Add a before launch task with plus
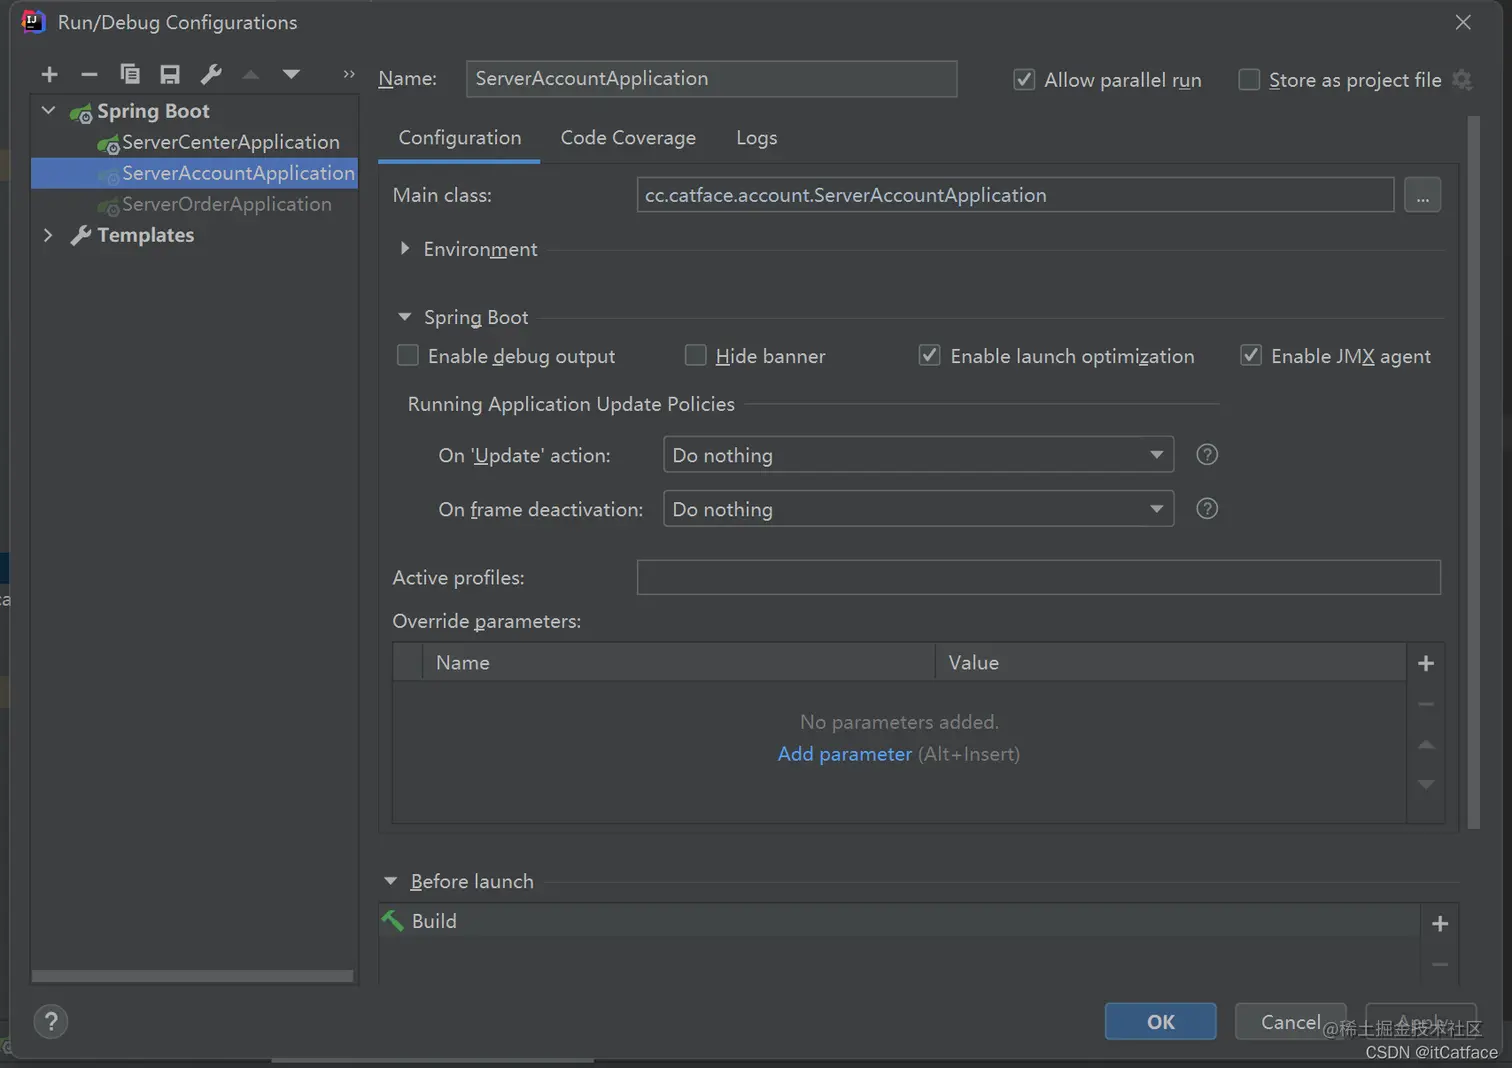Viewport: 1512px width, 1068px height. (x=1440, y=924)
